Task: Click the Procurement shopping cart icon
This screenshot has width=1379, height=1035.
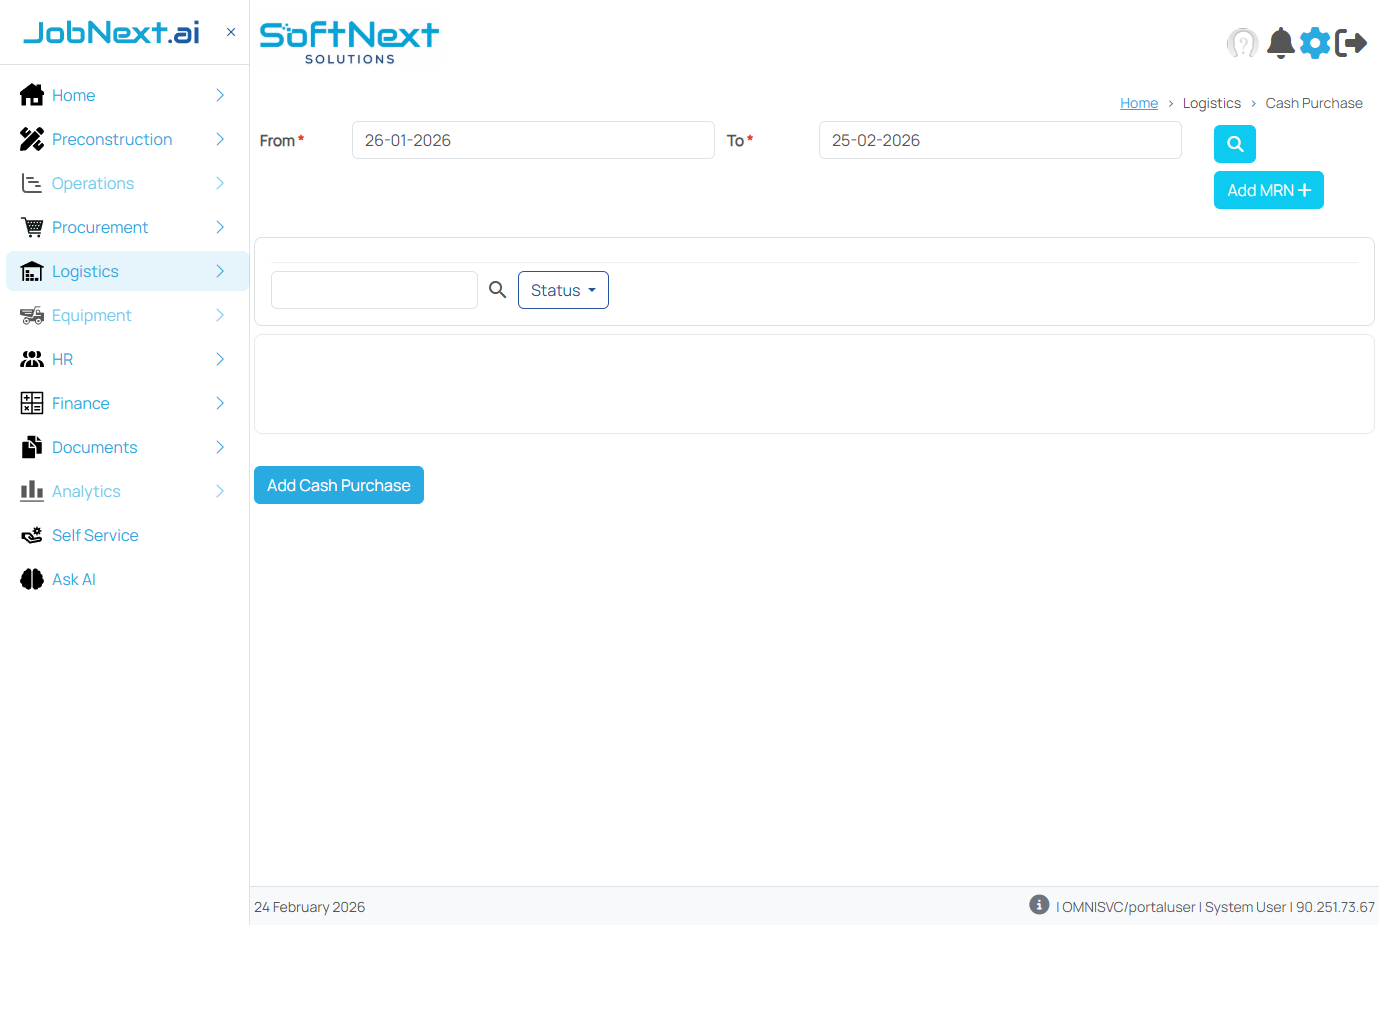Action: coord(31,227)
